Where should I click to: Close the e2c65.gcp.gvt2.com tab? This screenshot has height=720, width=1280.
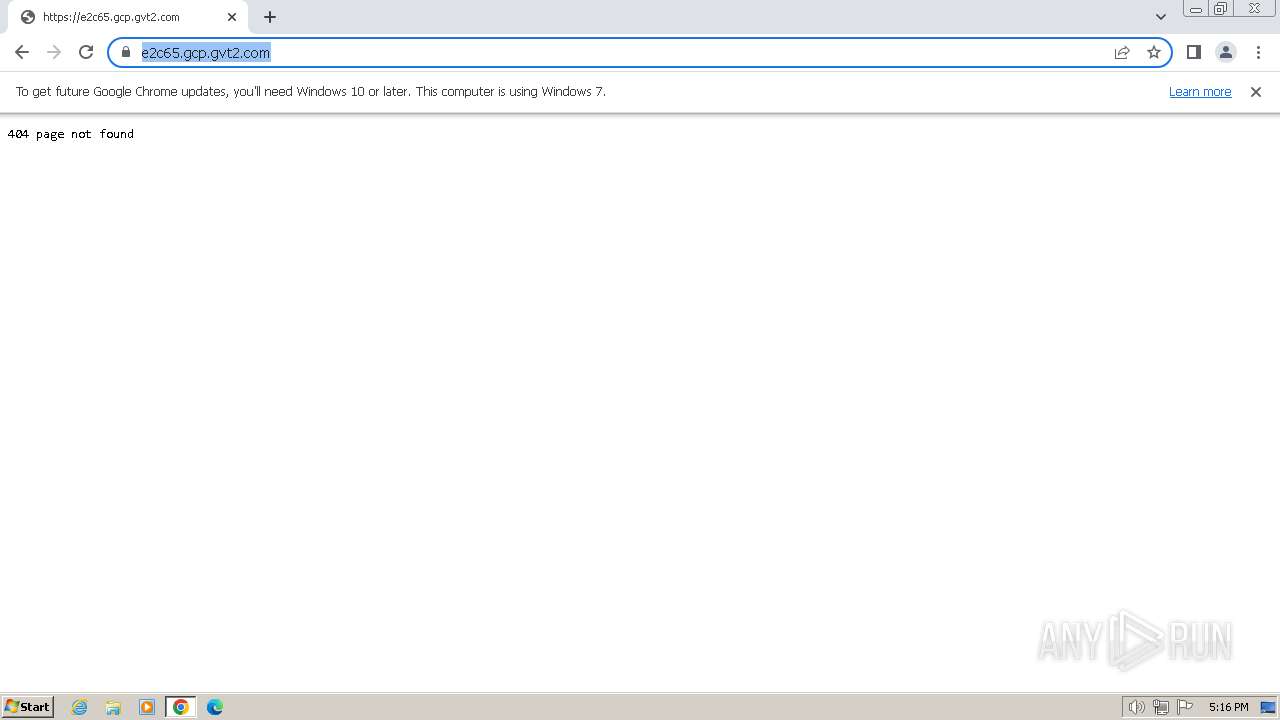point(232,17)
